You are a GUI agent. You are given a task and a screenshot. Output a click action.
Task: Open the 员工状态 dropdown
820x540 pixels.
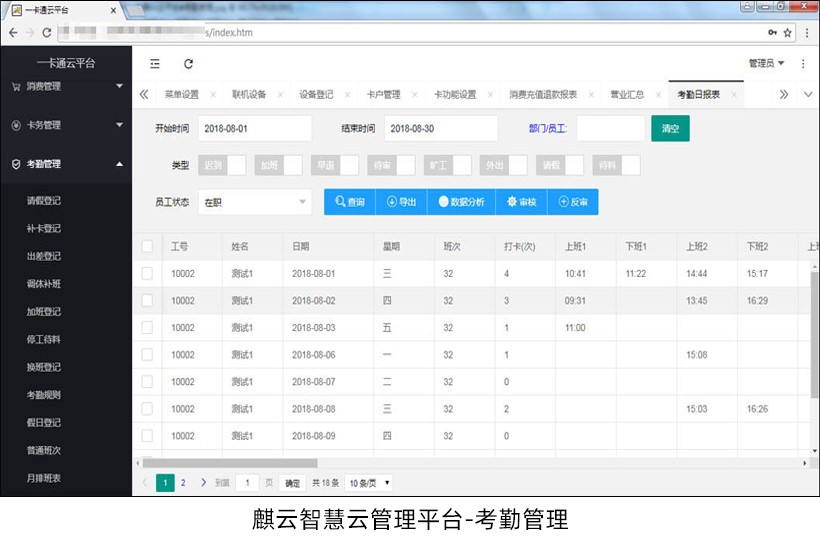point(255,202)
